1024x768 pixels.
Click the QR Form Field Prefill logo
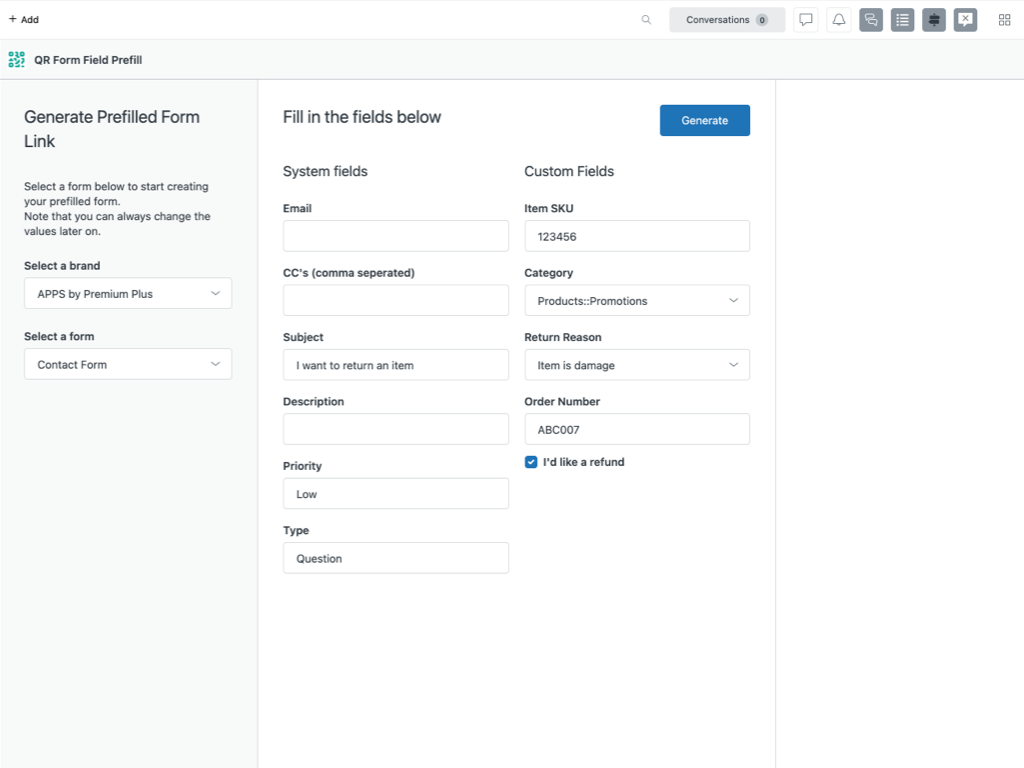pos(16,60)
